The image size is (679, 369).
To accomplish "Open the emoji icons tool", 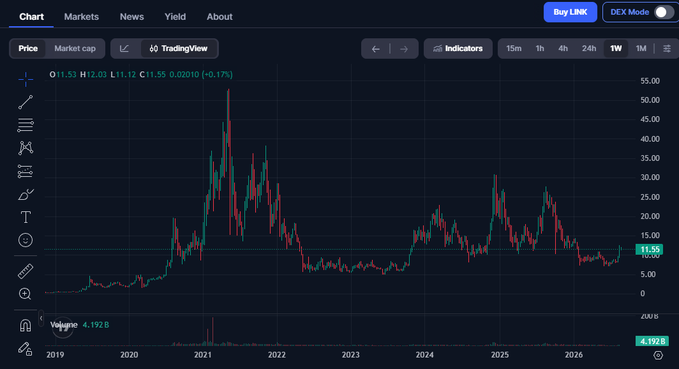I will pyautogui.click(x=26, y=240).
